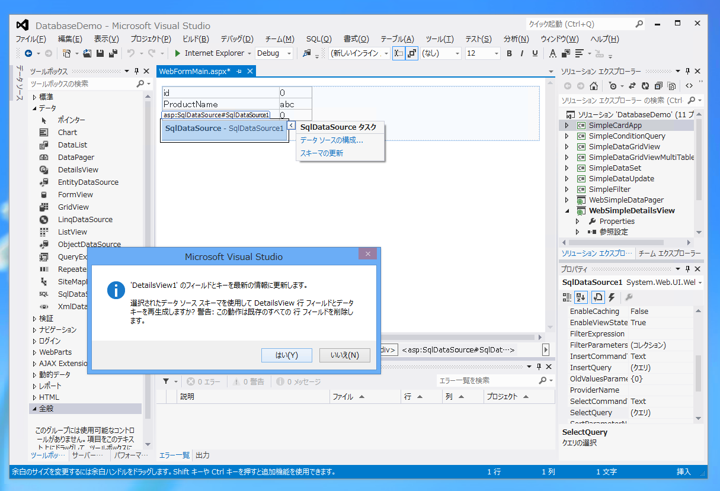The height and width of the screenshot is (491, 720).
Task: Click the Refresh icon in Solution Explorer
Action: (x=646, y=86)
